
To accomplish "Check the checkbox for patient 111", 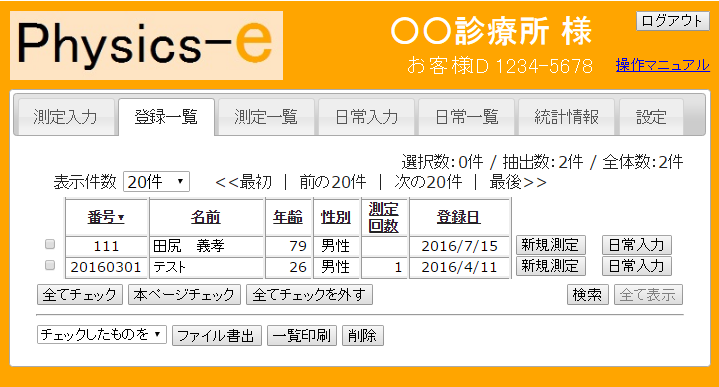I will (x=50, y=244).
